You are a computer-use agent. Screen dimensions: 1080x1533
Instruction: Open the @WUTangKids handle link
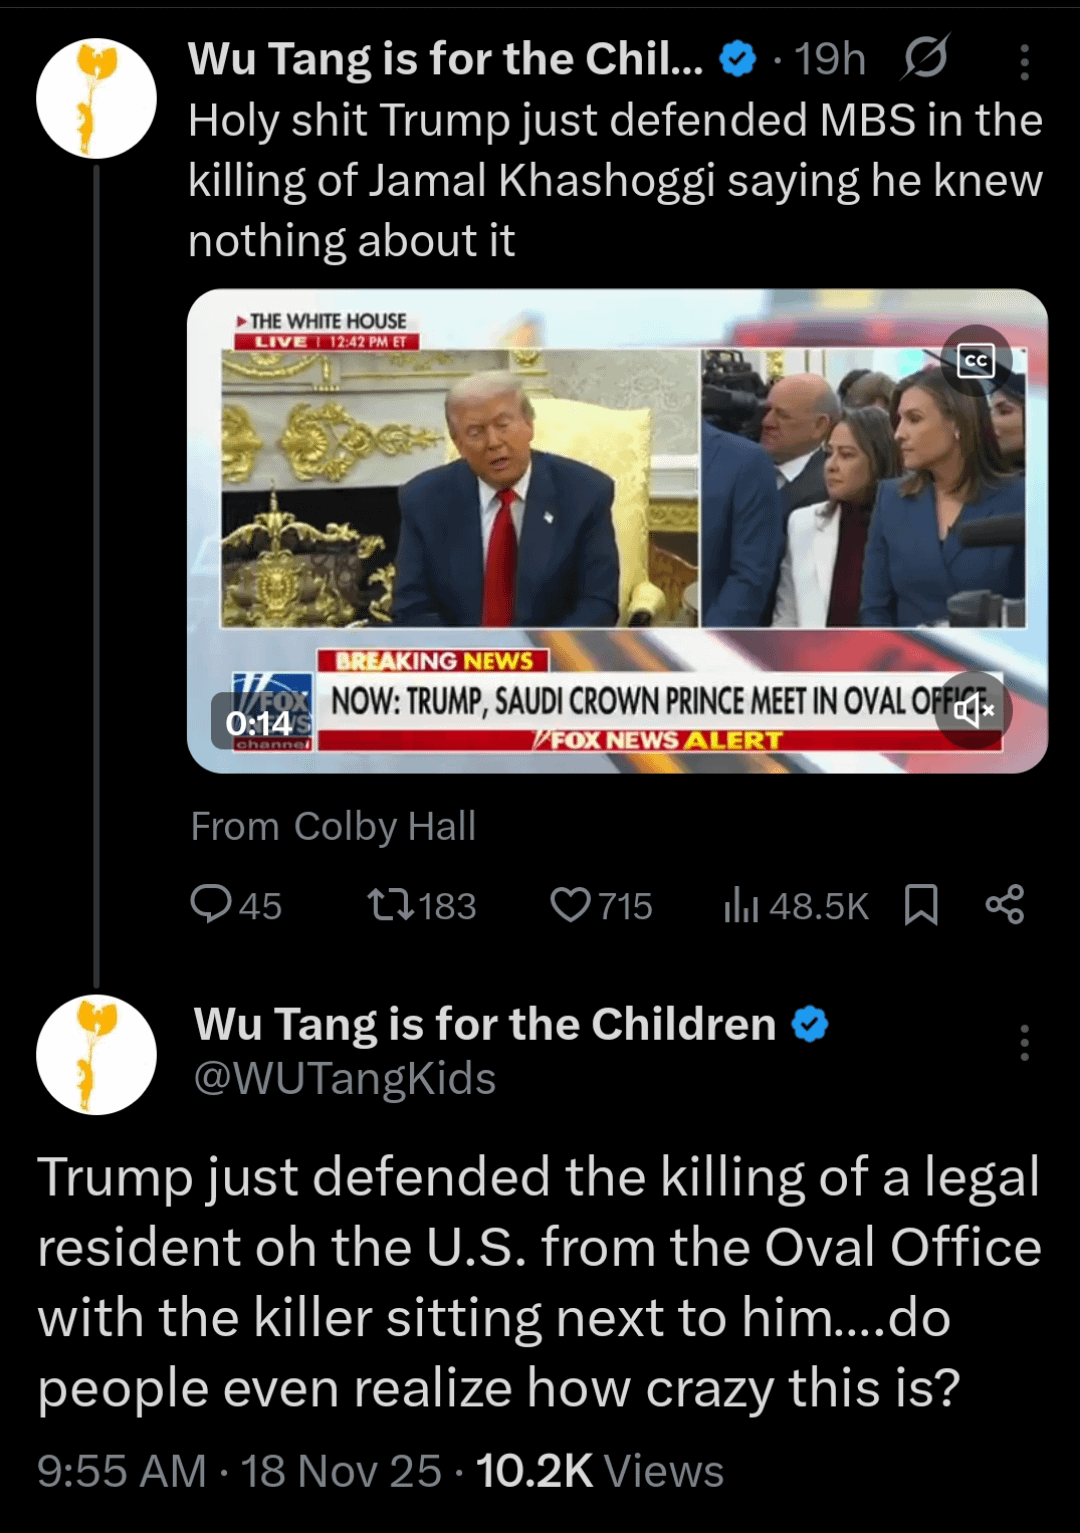coord(345,1078)
